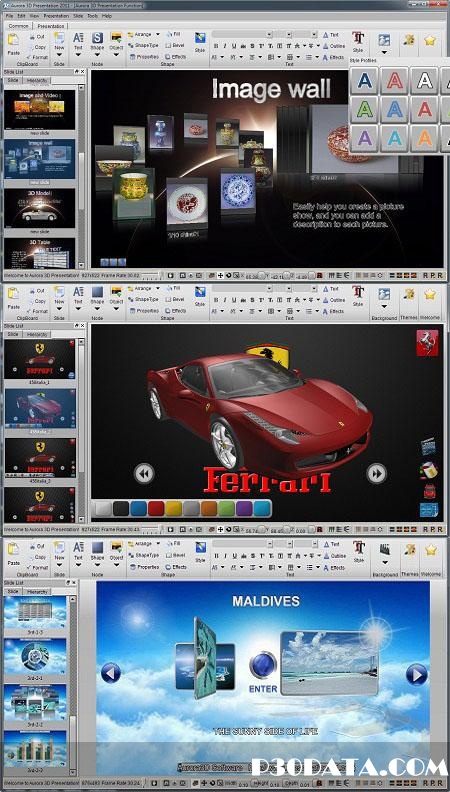Viewport: 450px width, 792px height.
Task: Toggle Italic in the middle window
Action: (225, 300)
